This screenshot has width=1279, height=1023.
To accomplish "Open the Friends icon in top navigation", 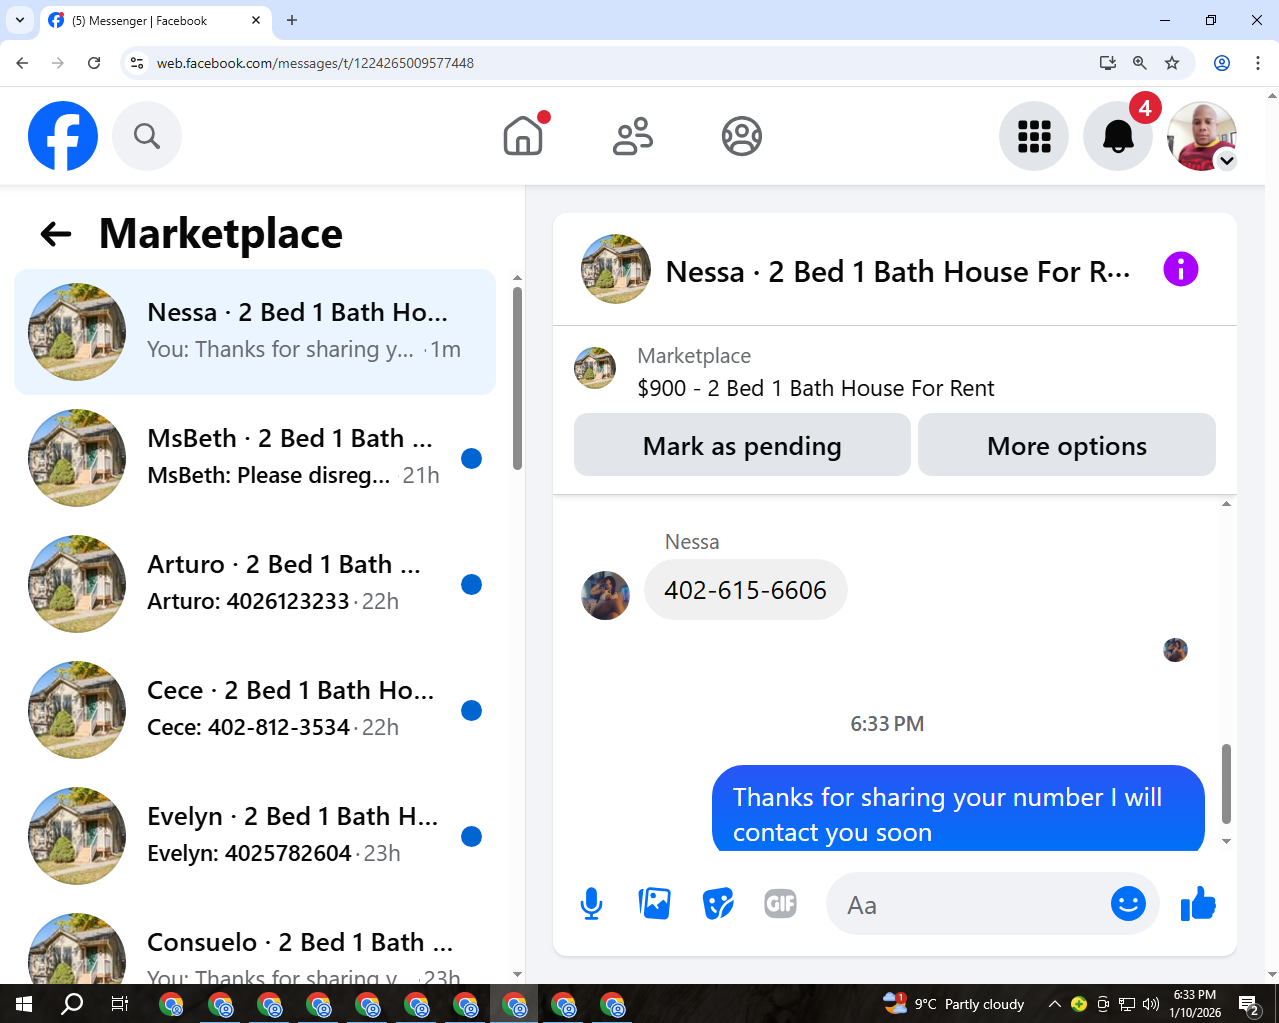I will pyautogui.click(x=633, y=136).
